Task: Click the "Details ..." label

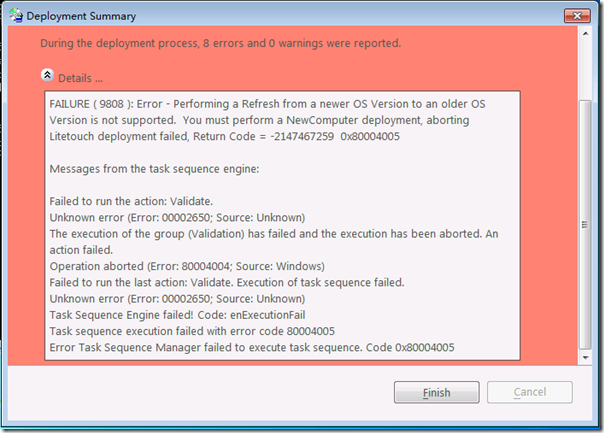Action: 80,78
